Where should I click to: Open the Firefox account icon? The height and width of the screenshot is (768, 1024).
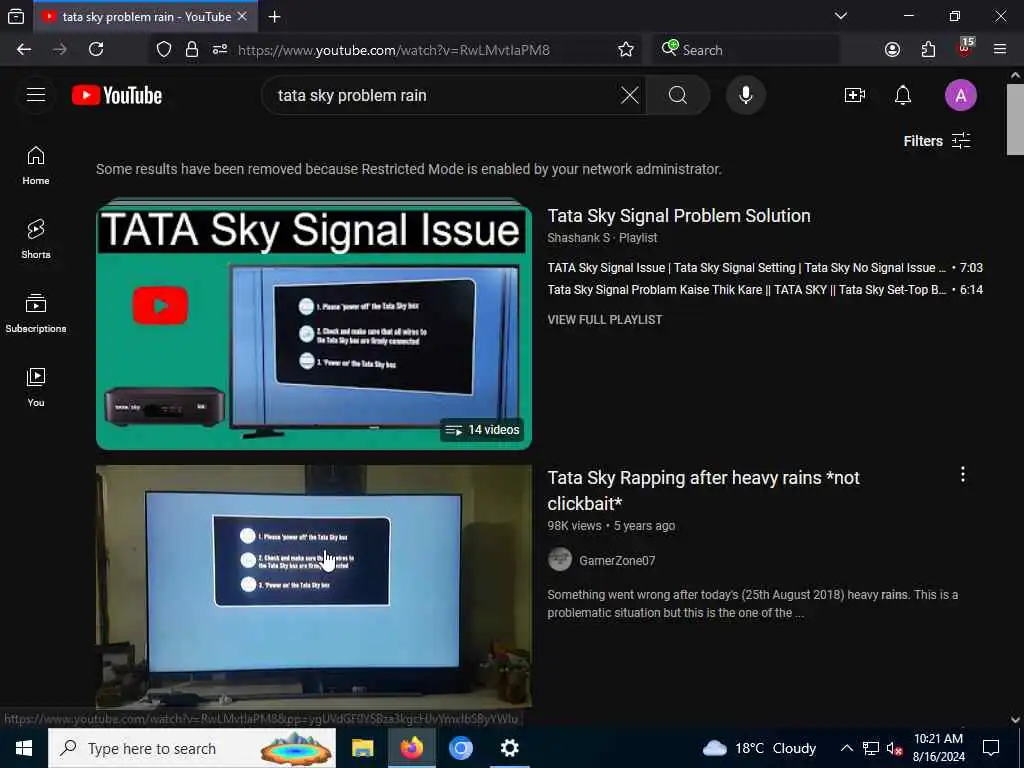pos(892,50)
